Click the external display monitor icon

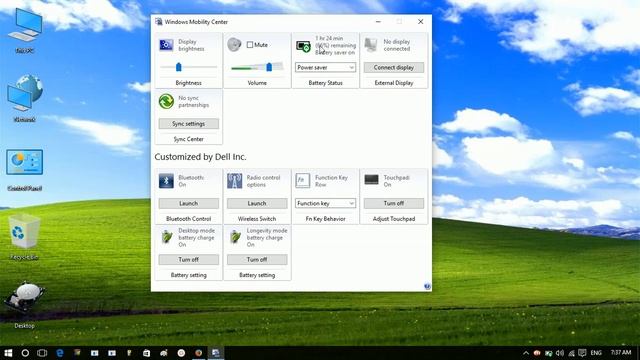click(x=371, y=45)
